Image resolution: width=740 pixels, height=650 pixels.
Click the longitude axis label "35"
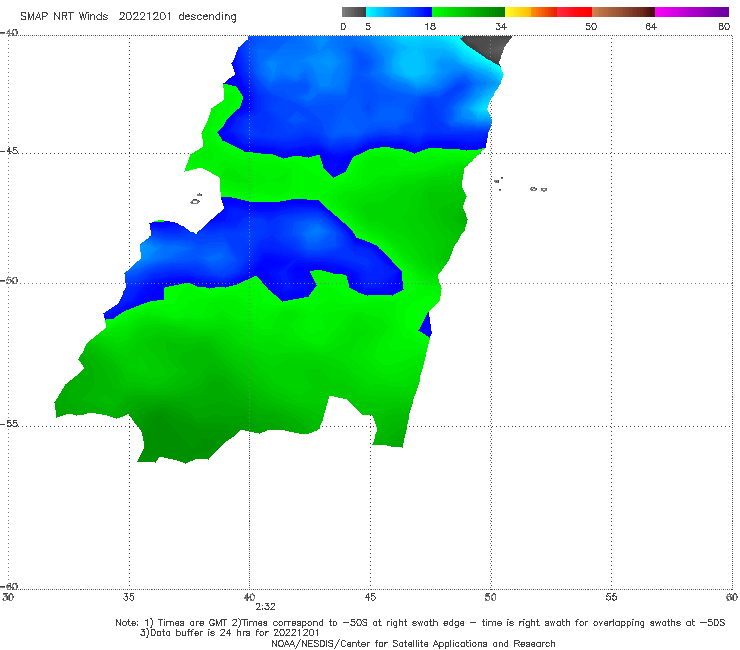click(x=128, y=597)
